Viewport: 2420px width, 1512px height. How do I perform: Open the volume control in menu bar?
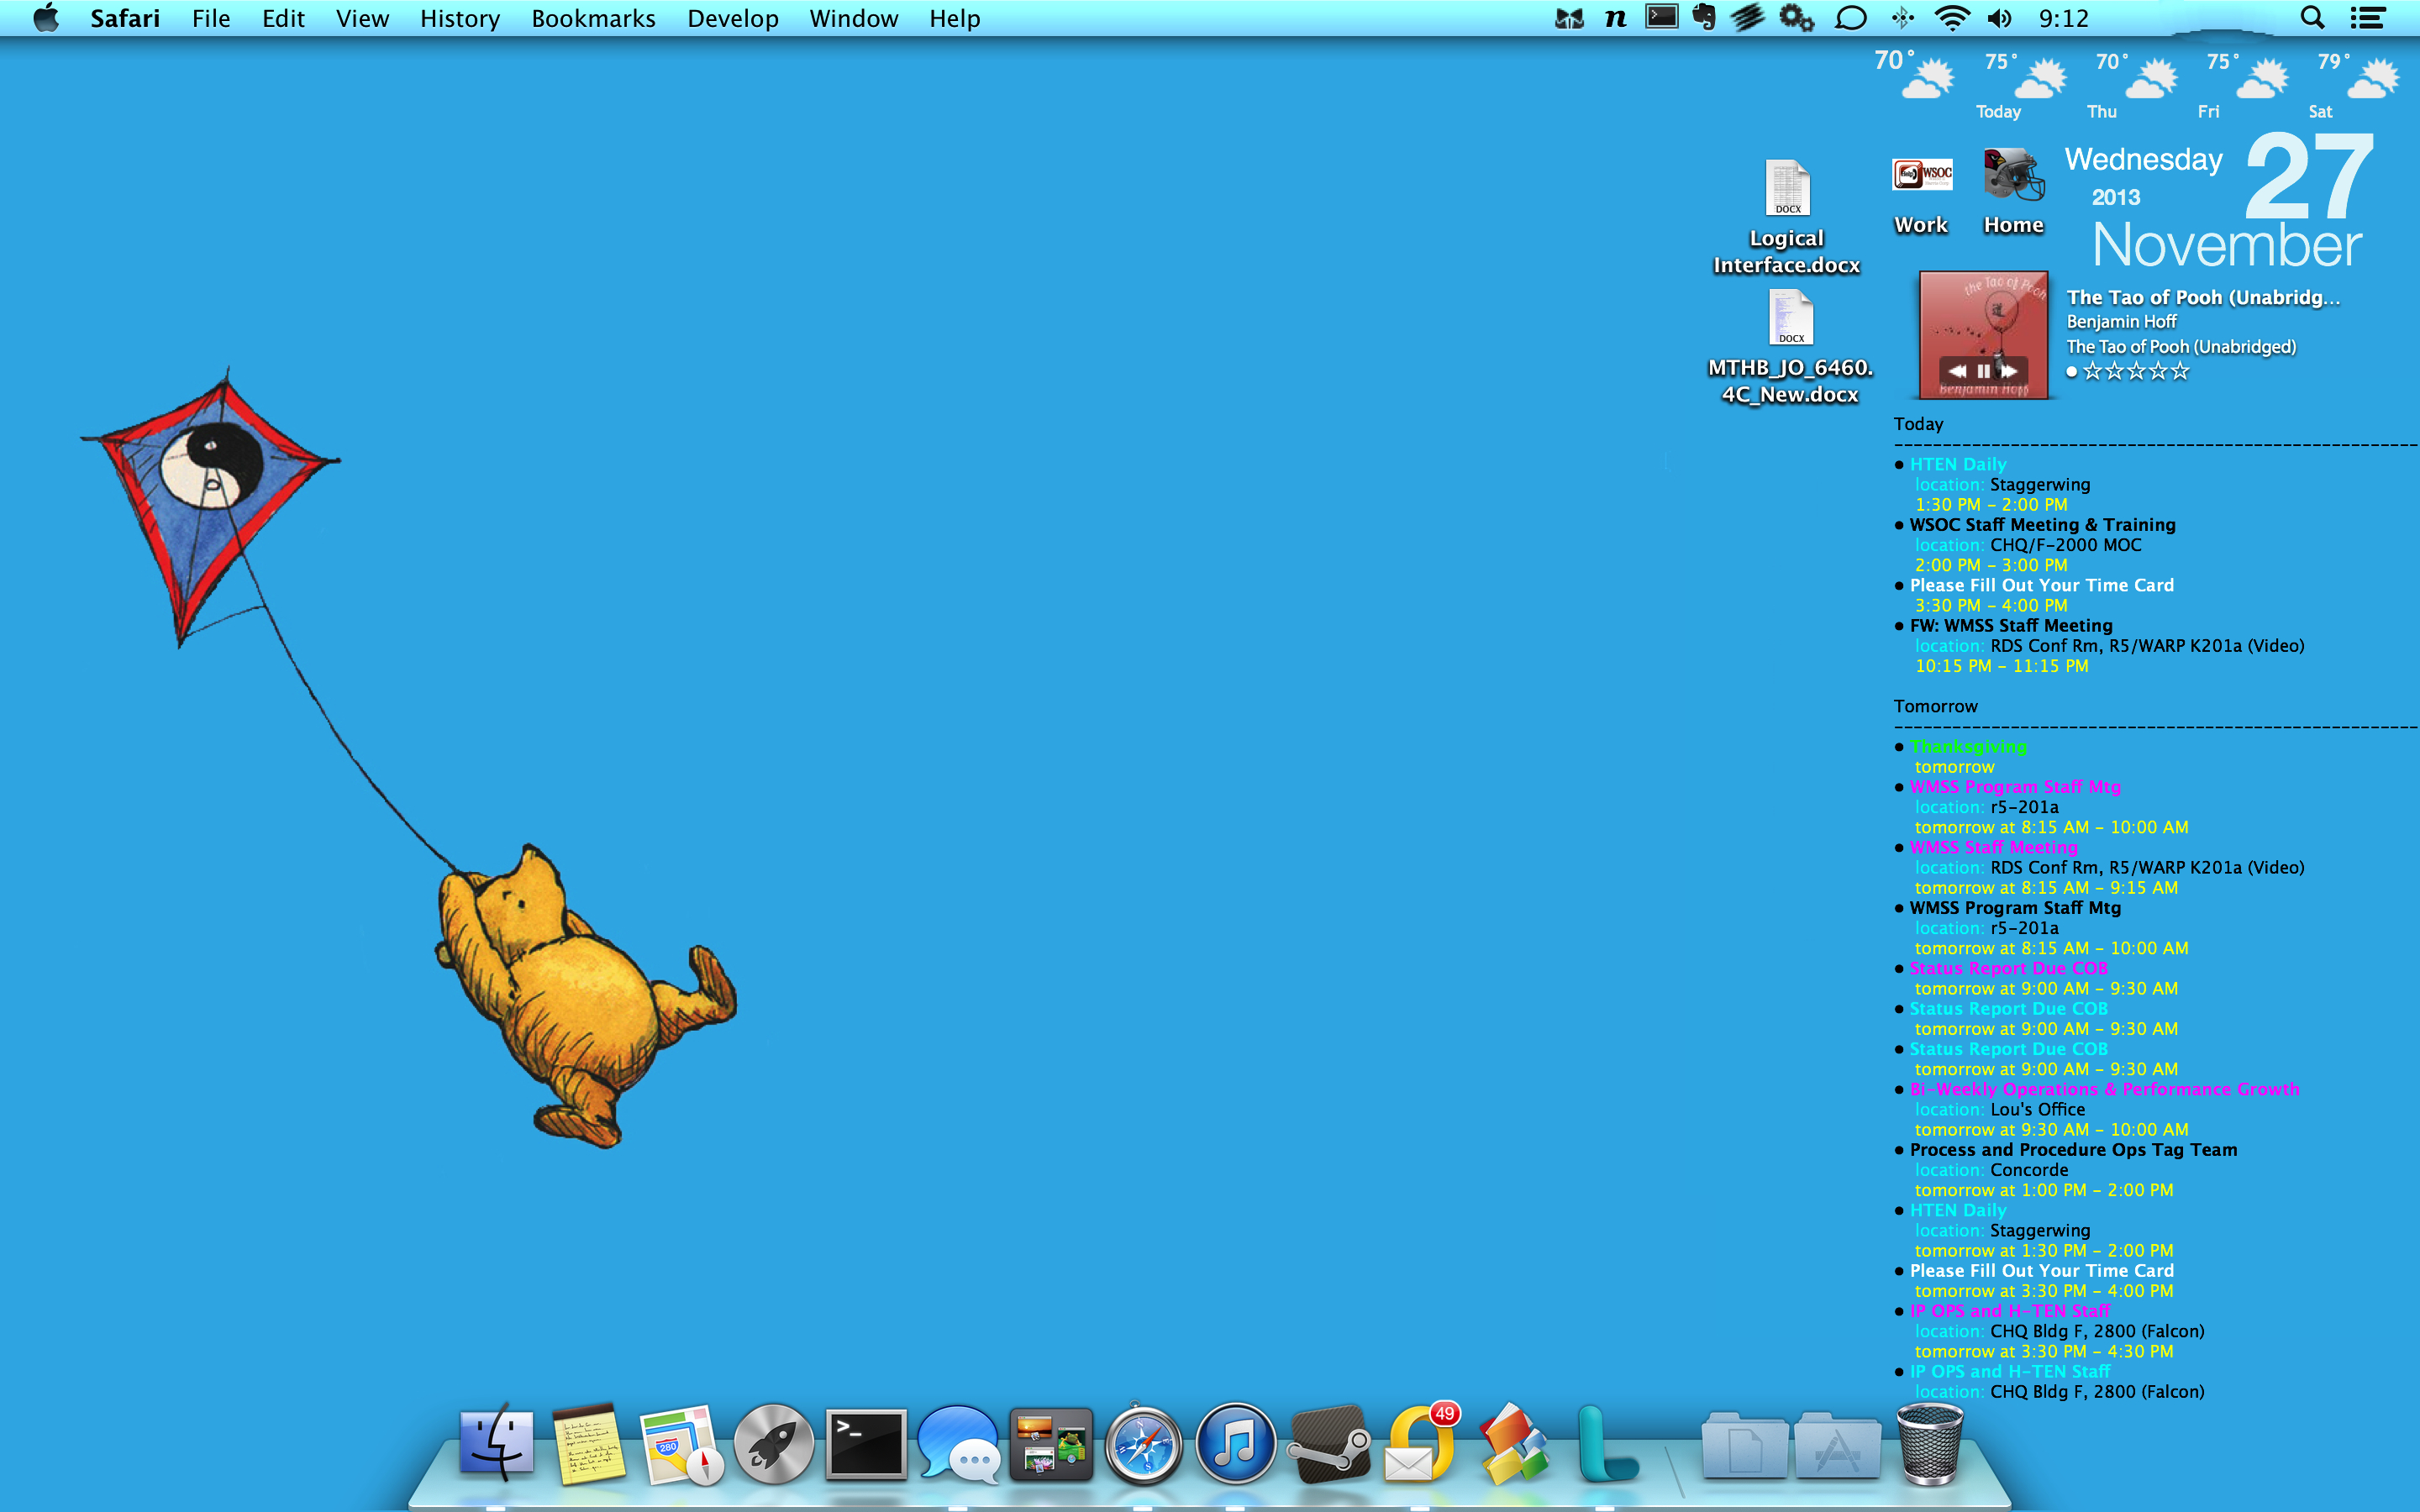pyautogui.click(x=2000, y=18)
